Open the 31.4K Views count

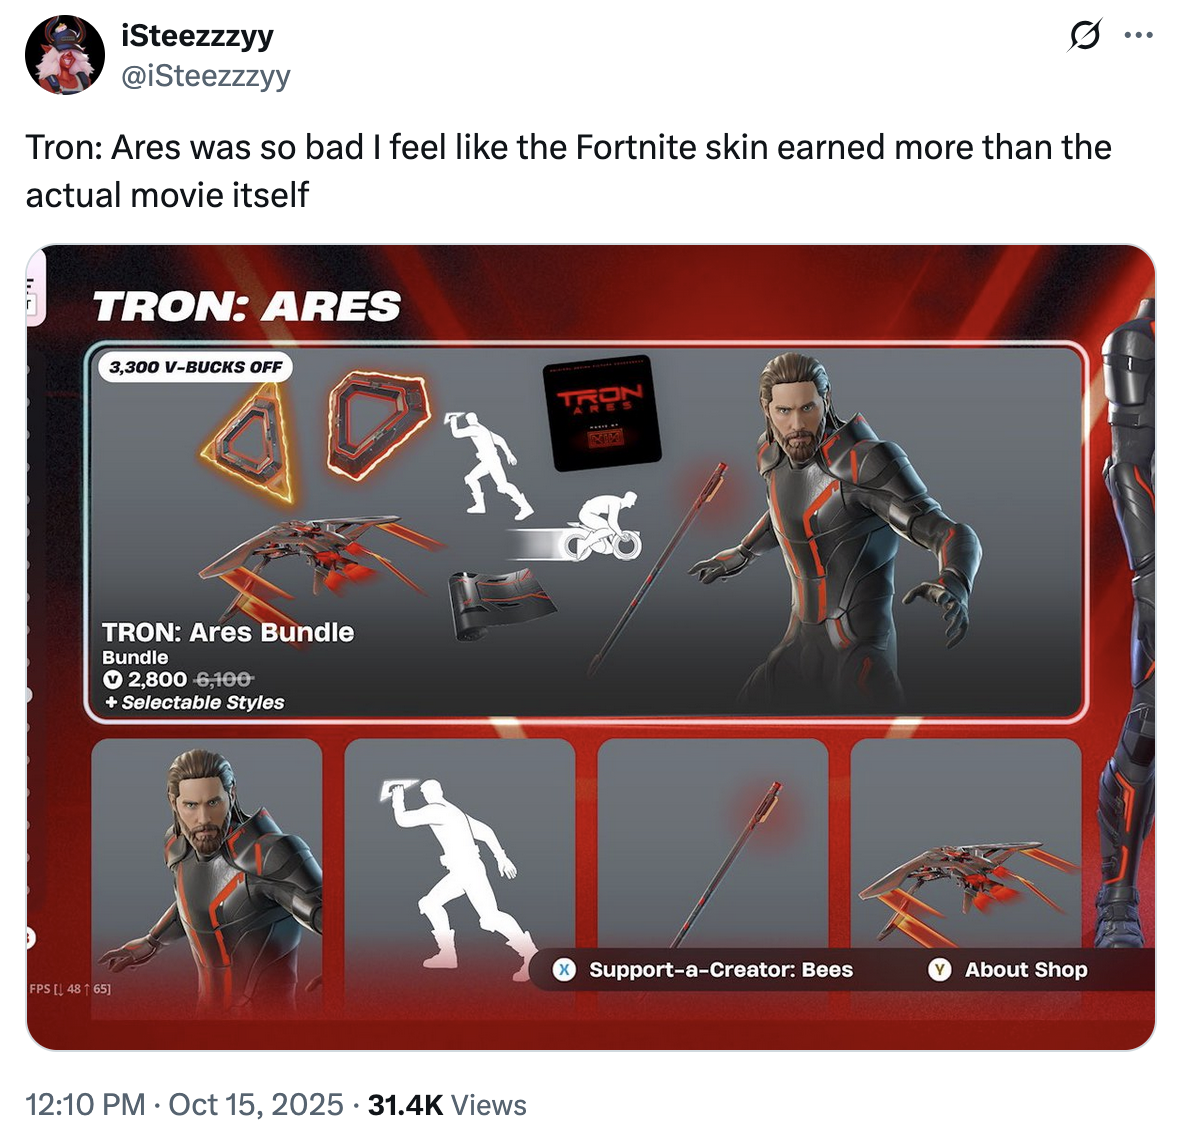point(447,1105)
